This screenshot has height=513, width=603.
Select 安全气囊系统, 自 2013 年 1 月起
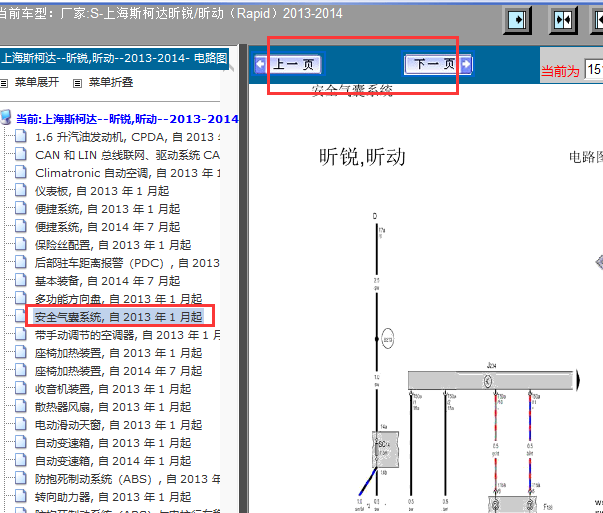(118, 317)
